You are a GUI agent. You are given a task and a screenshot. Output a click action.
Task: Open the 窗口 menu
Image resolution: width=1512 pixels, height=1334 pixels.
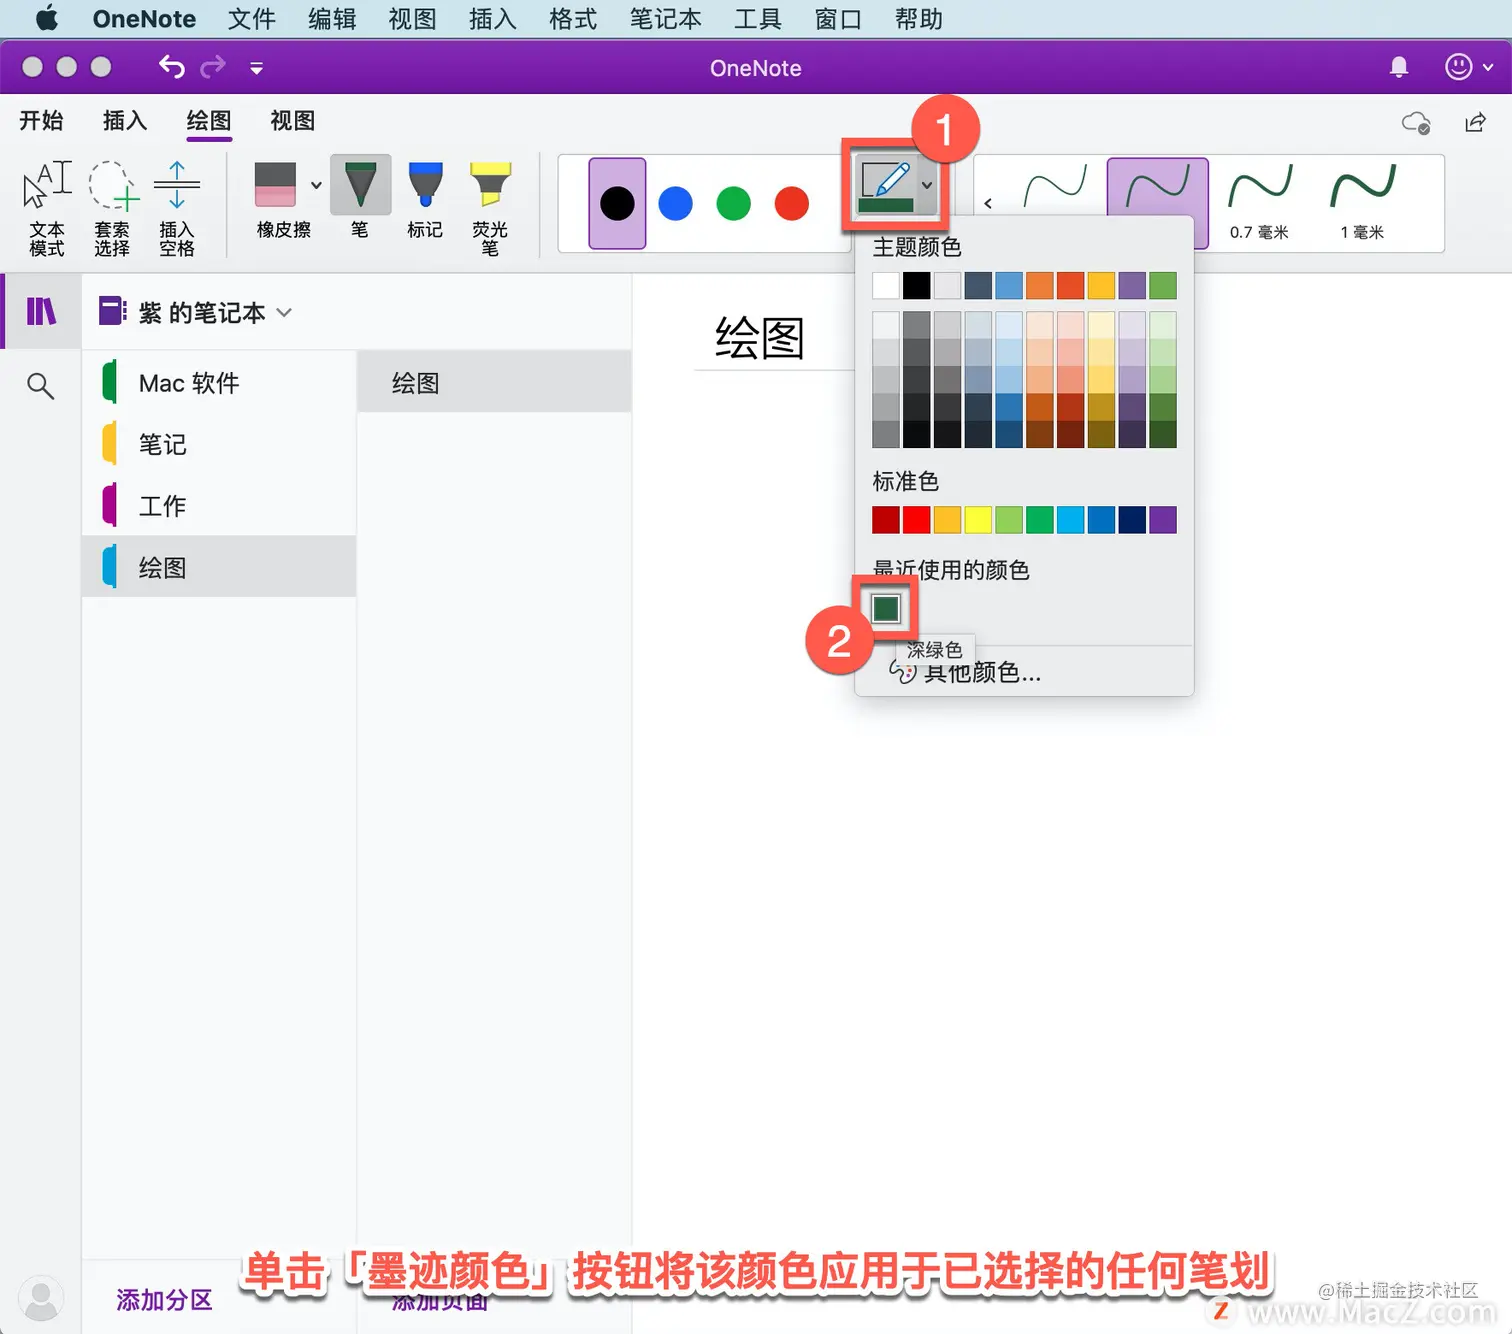(838, 19)
